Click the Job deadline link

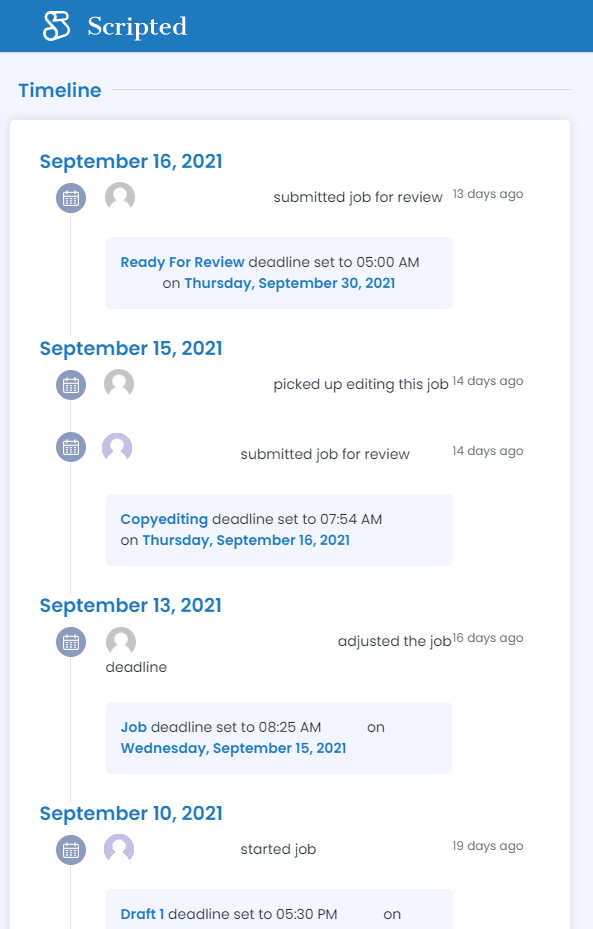click(134, 727)
